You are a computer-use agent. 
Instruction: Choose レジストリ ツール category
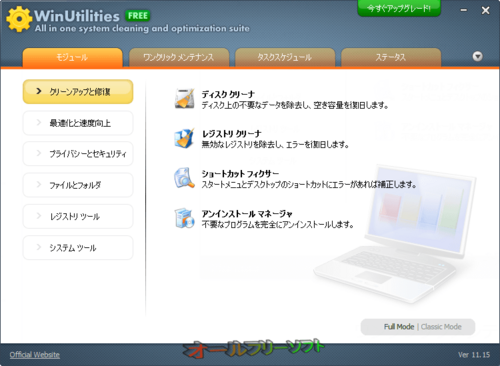pos(78,216)
